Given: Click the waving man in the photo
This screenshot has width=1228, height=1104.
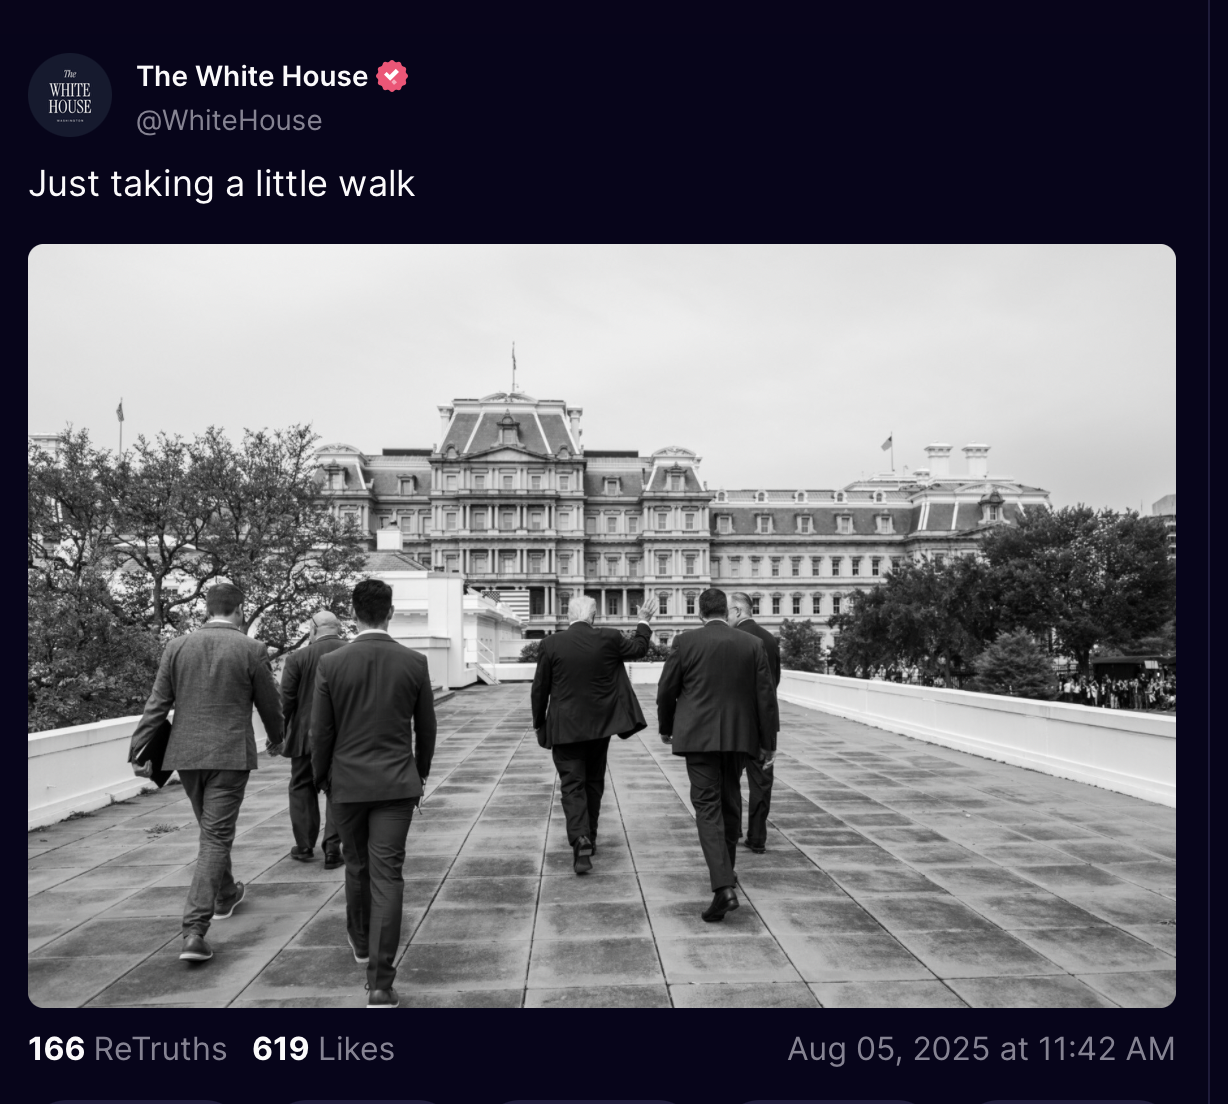Looking at the screenshot, I should point(590,732).
